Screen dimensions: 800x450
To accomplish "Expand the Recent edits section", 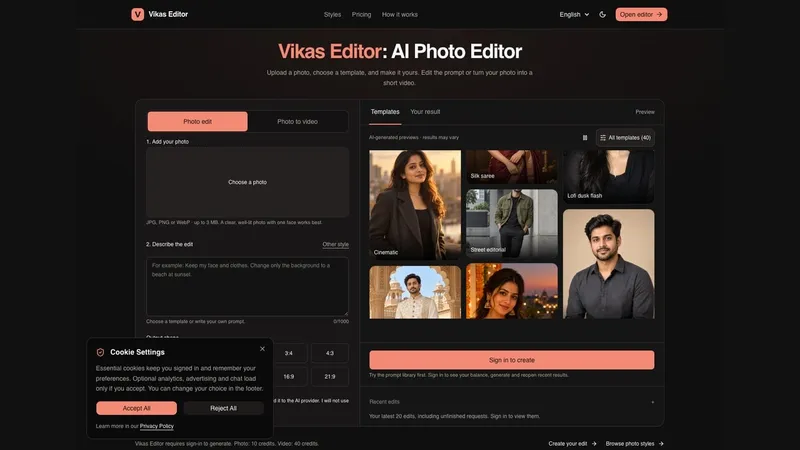I will 653,402.
